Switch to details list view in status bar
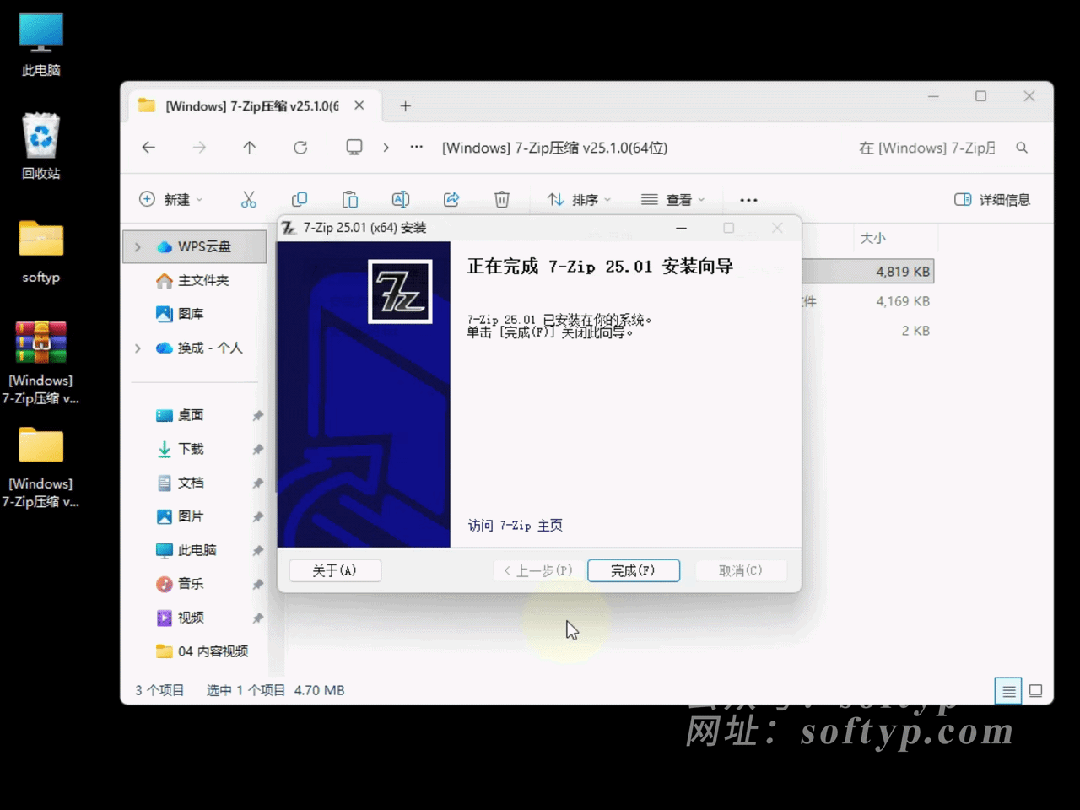1080x810 pixels. [1008, 691]
